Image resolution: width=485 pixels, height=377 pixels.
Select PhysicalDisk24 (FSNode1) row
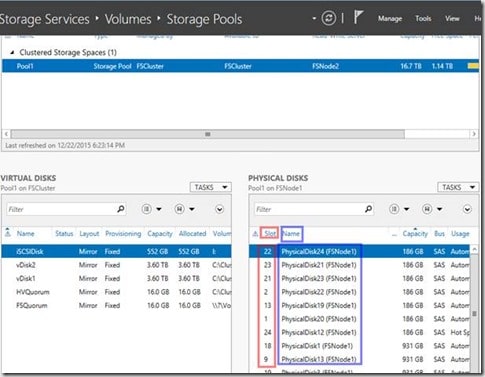[x=360, y=251]
